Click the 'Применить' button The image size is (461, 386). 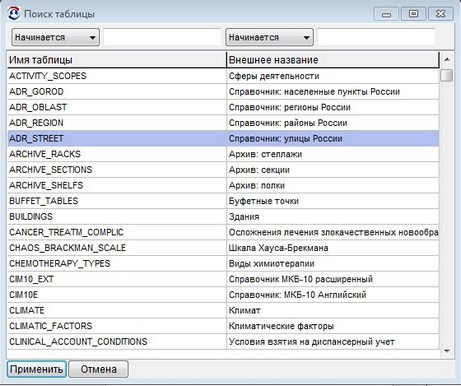coord(36,369)
